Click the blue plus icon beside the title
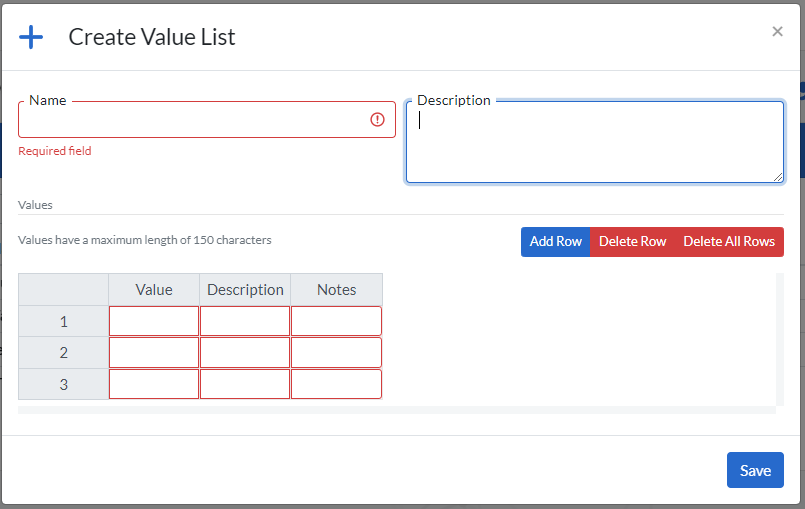 [x=32, y=38]
